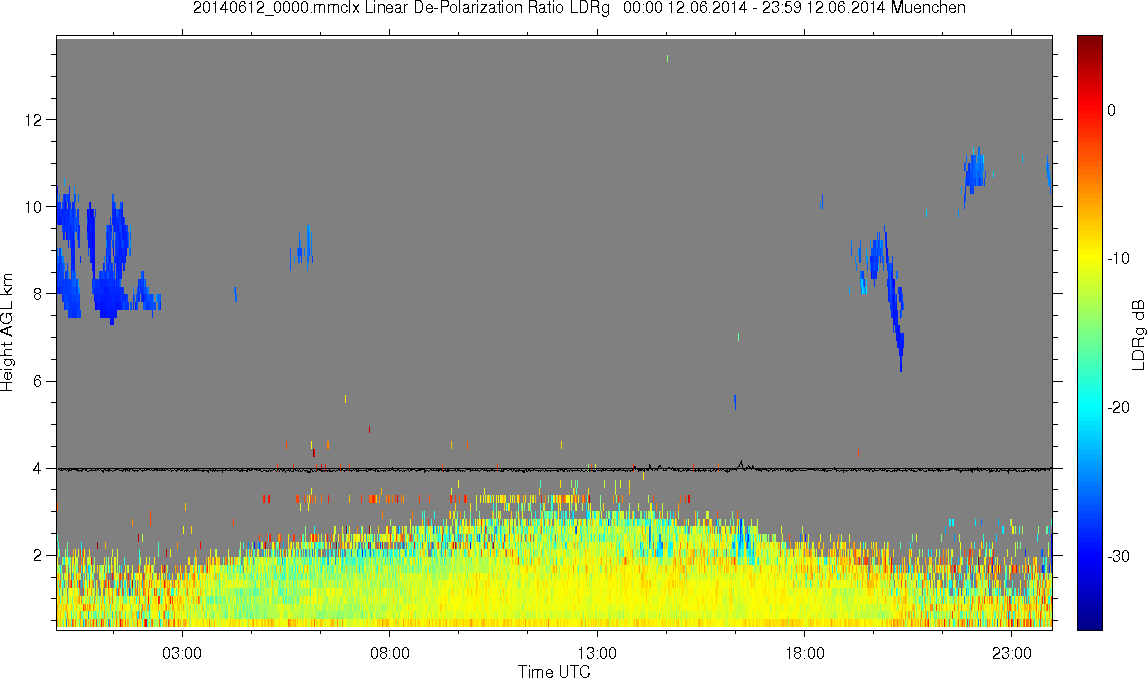1147x678 pixels.
Task: Click the '18:00' time axis label
Action: (x=805, y=653)
